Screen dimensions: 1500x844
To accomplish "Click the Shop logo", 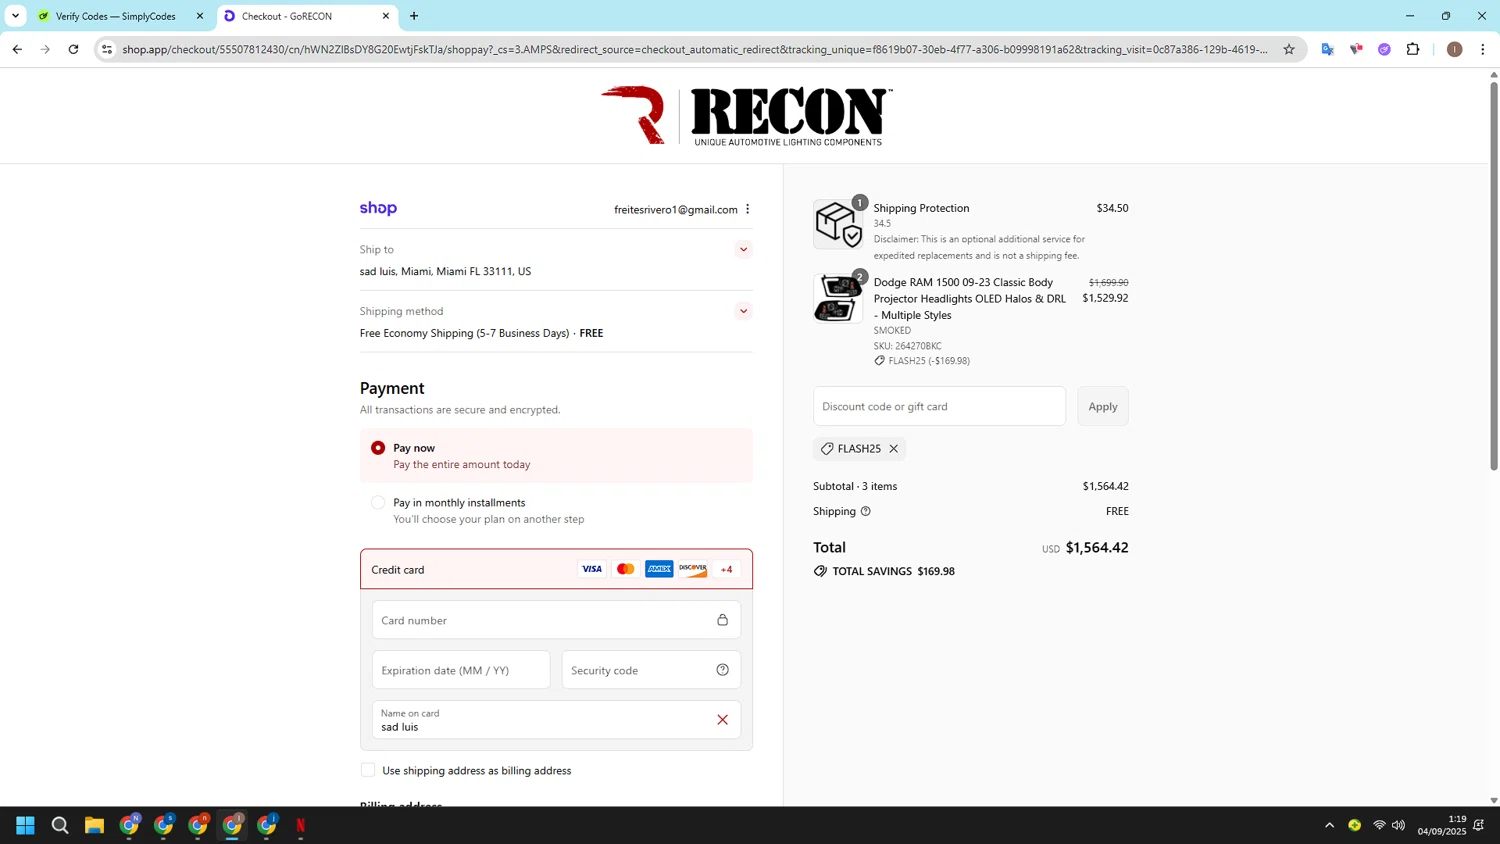I will click(x=378, y=208).
